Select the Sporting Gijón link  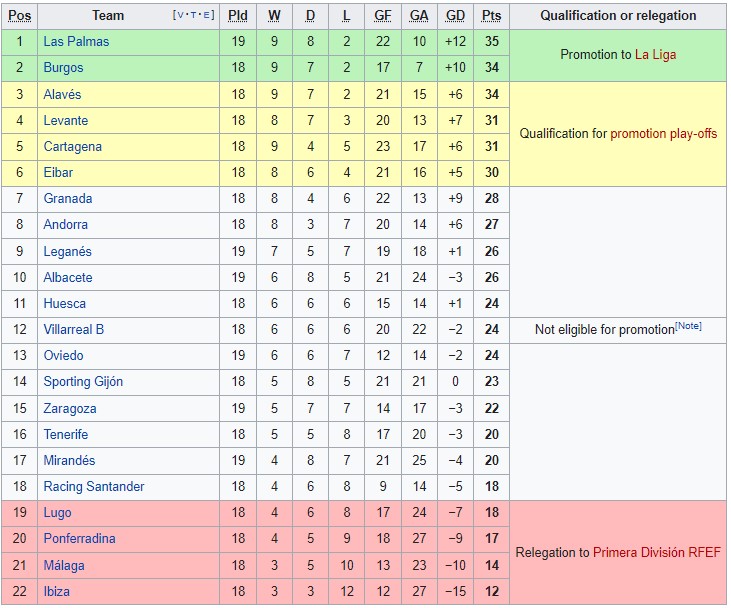(x=83, y=382)
